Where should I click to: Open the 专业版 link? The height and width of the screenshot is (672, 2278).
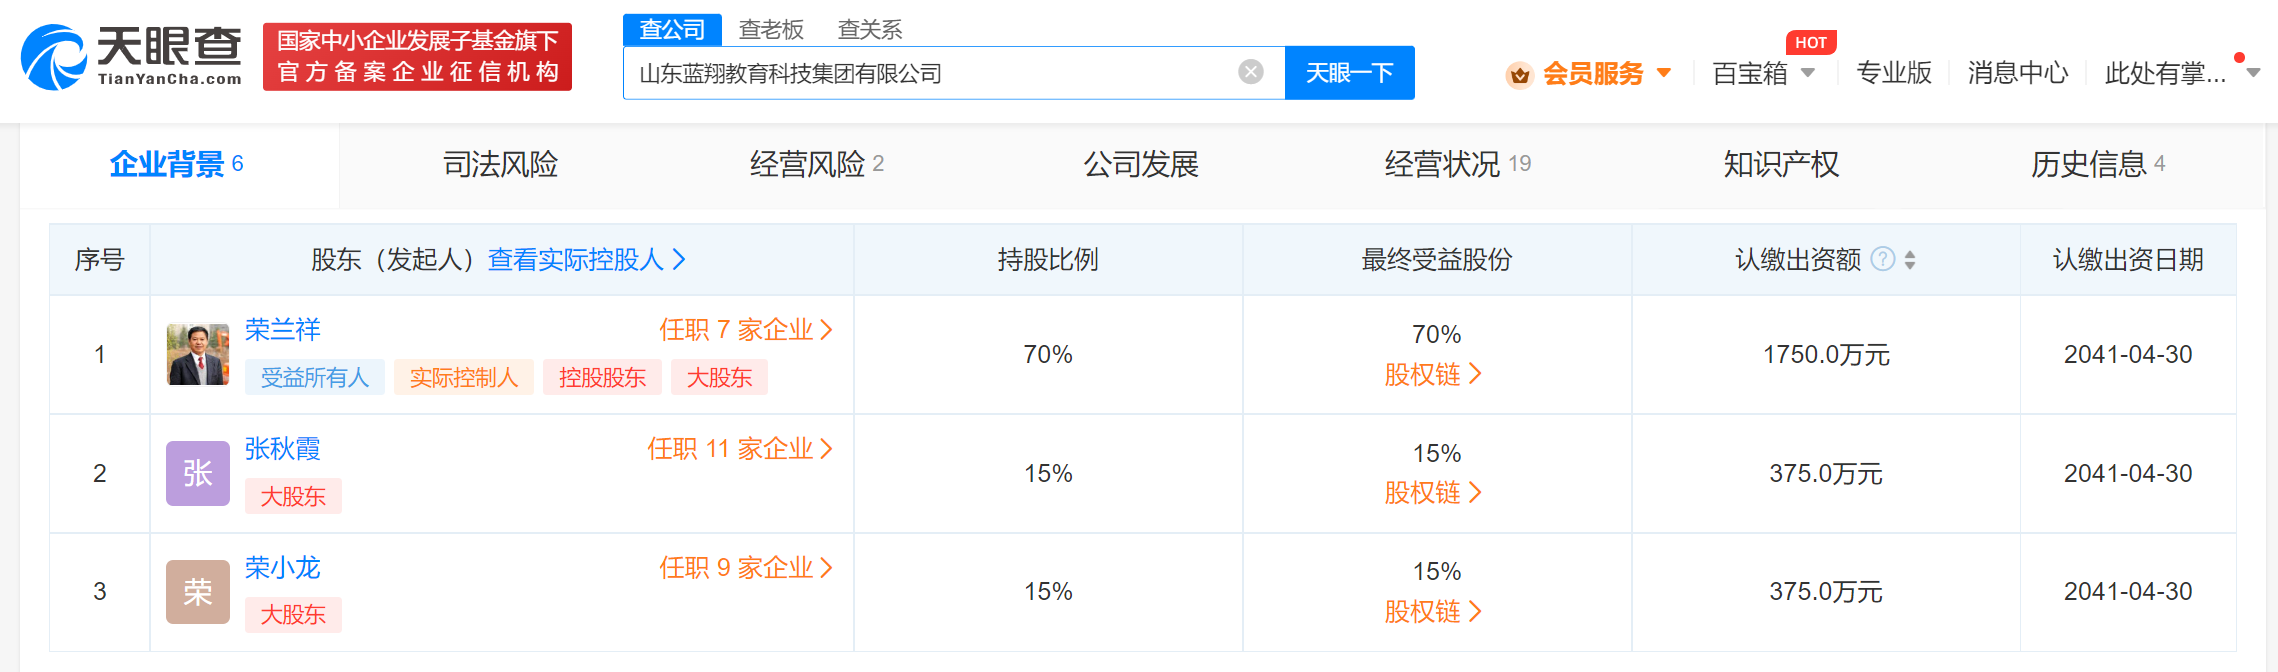pos(1894,73)
